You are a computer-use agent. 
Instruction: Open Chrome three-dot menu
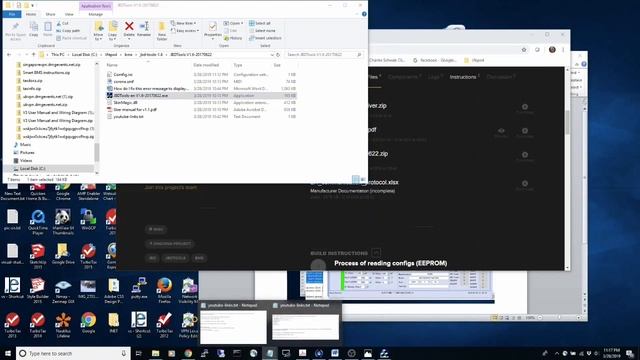563,49
